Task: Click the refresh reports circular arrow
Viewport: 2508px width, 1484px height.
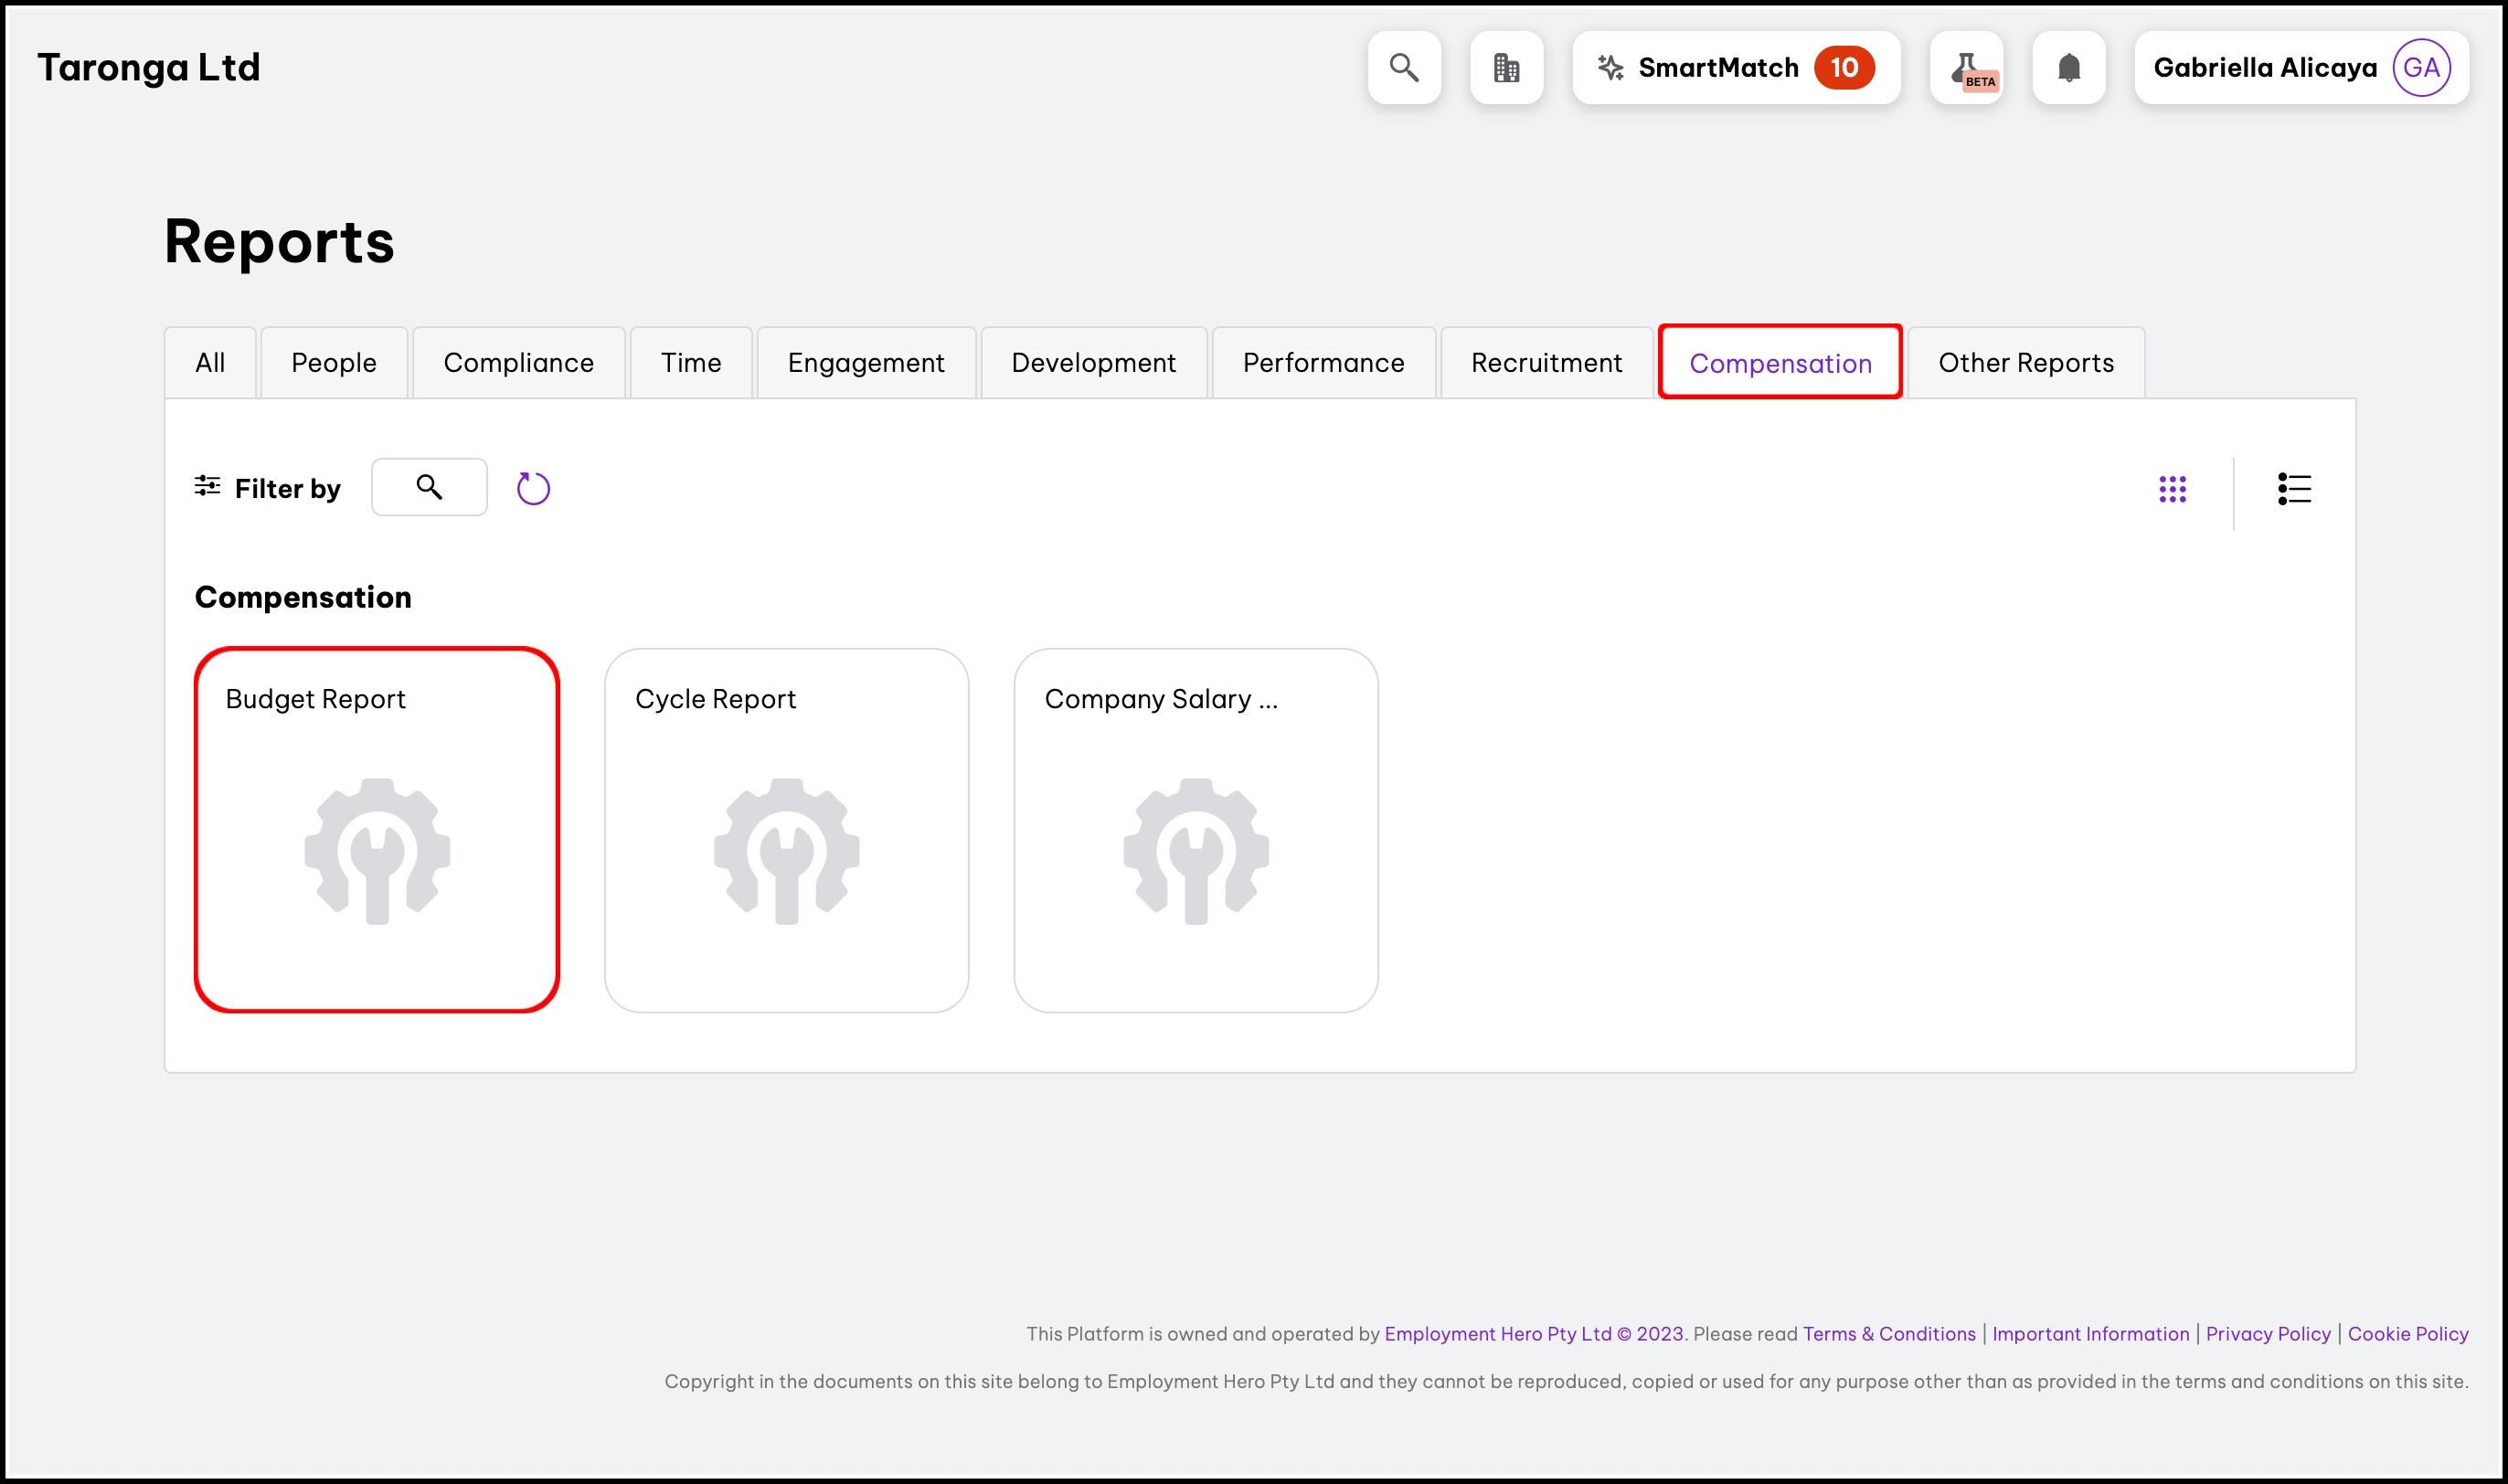Action: click(533, 488)
